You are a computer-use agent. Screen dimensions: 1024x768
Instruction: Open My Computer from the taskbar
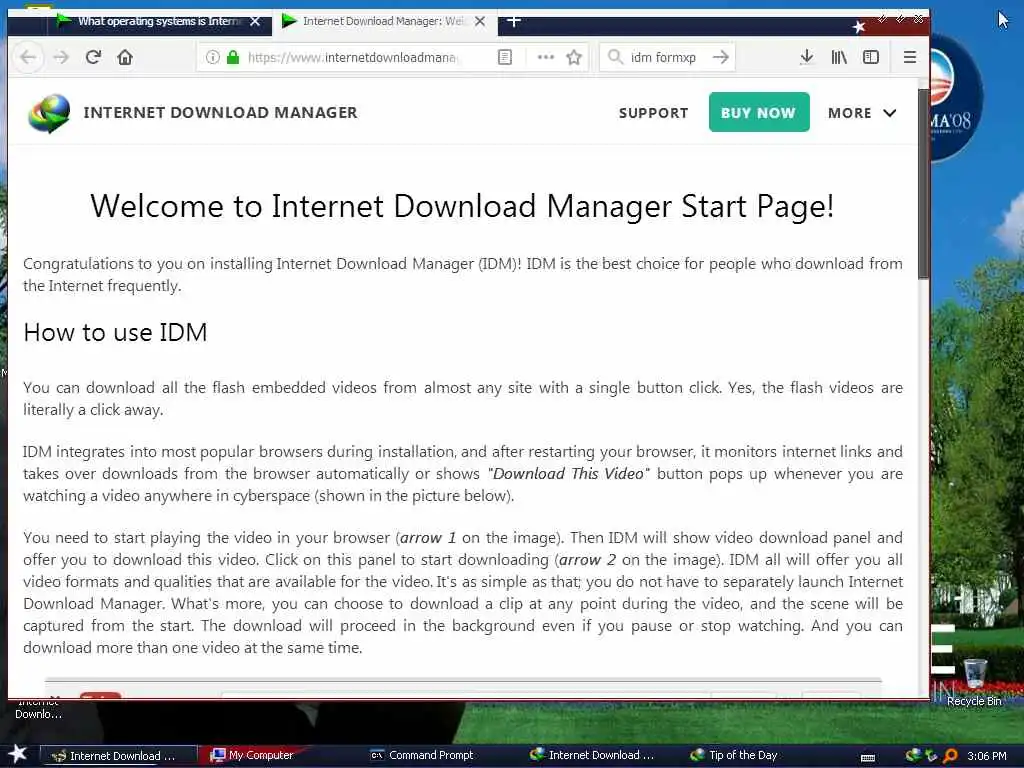(253, 755)
